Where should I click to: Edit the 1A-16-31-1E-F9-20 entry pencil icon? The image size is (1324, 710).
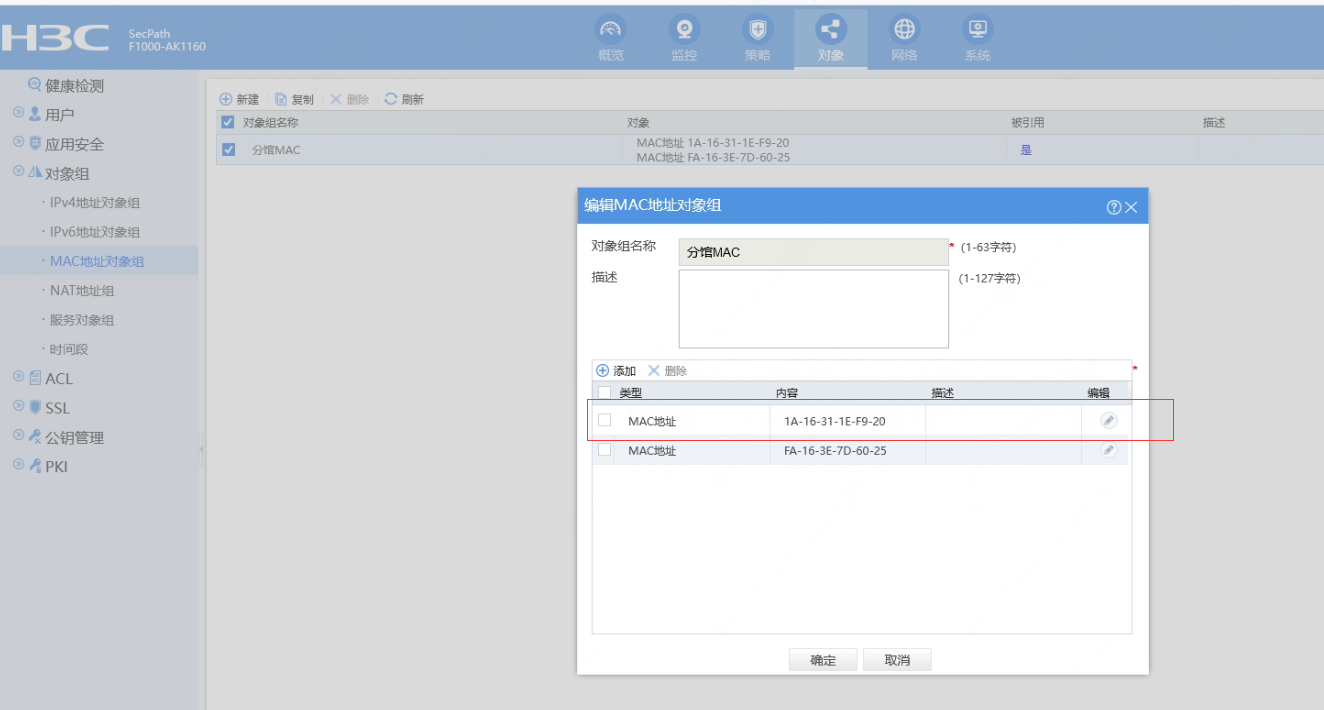click(1108, 421)
